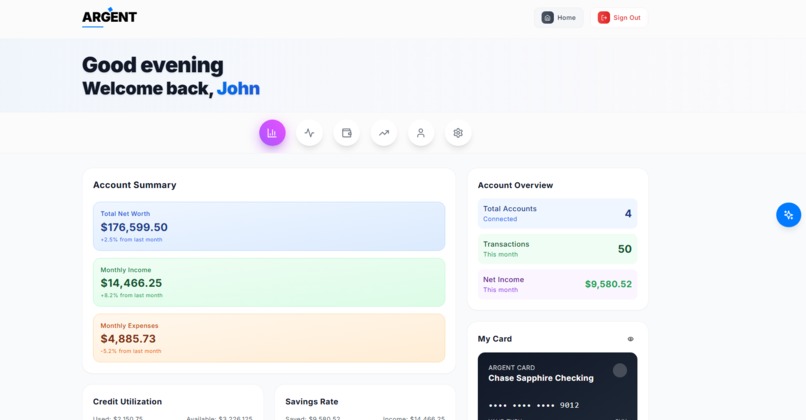Click the grey chip circle on card
The width and height of the screenshot is (806, 420).
click(x=620, y=371)
